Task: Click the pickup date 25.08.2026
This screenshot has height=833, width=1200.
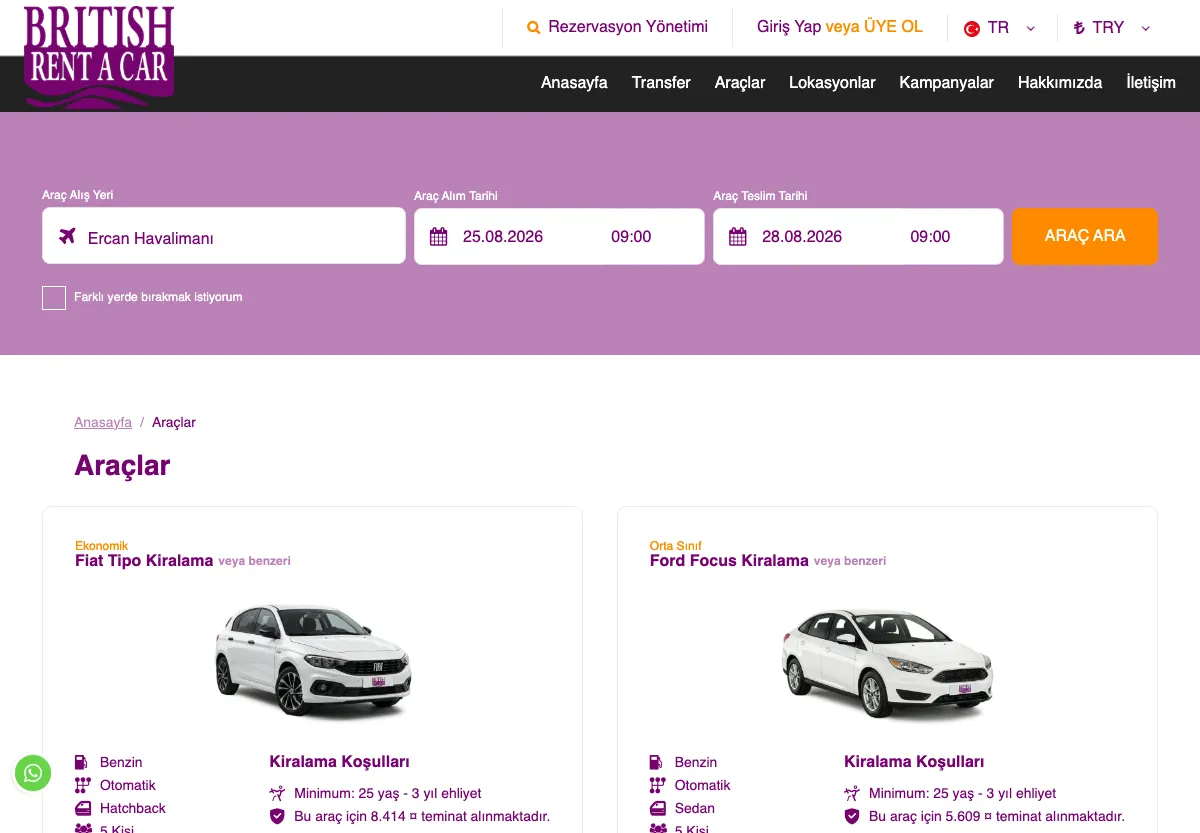Action: coord(503,237)
